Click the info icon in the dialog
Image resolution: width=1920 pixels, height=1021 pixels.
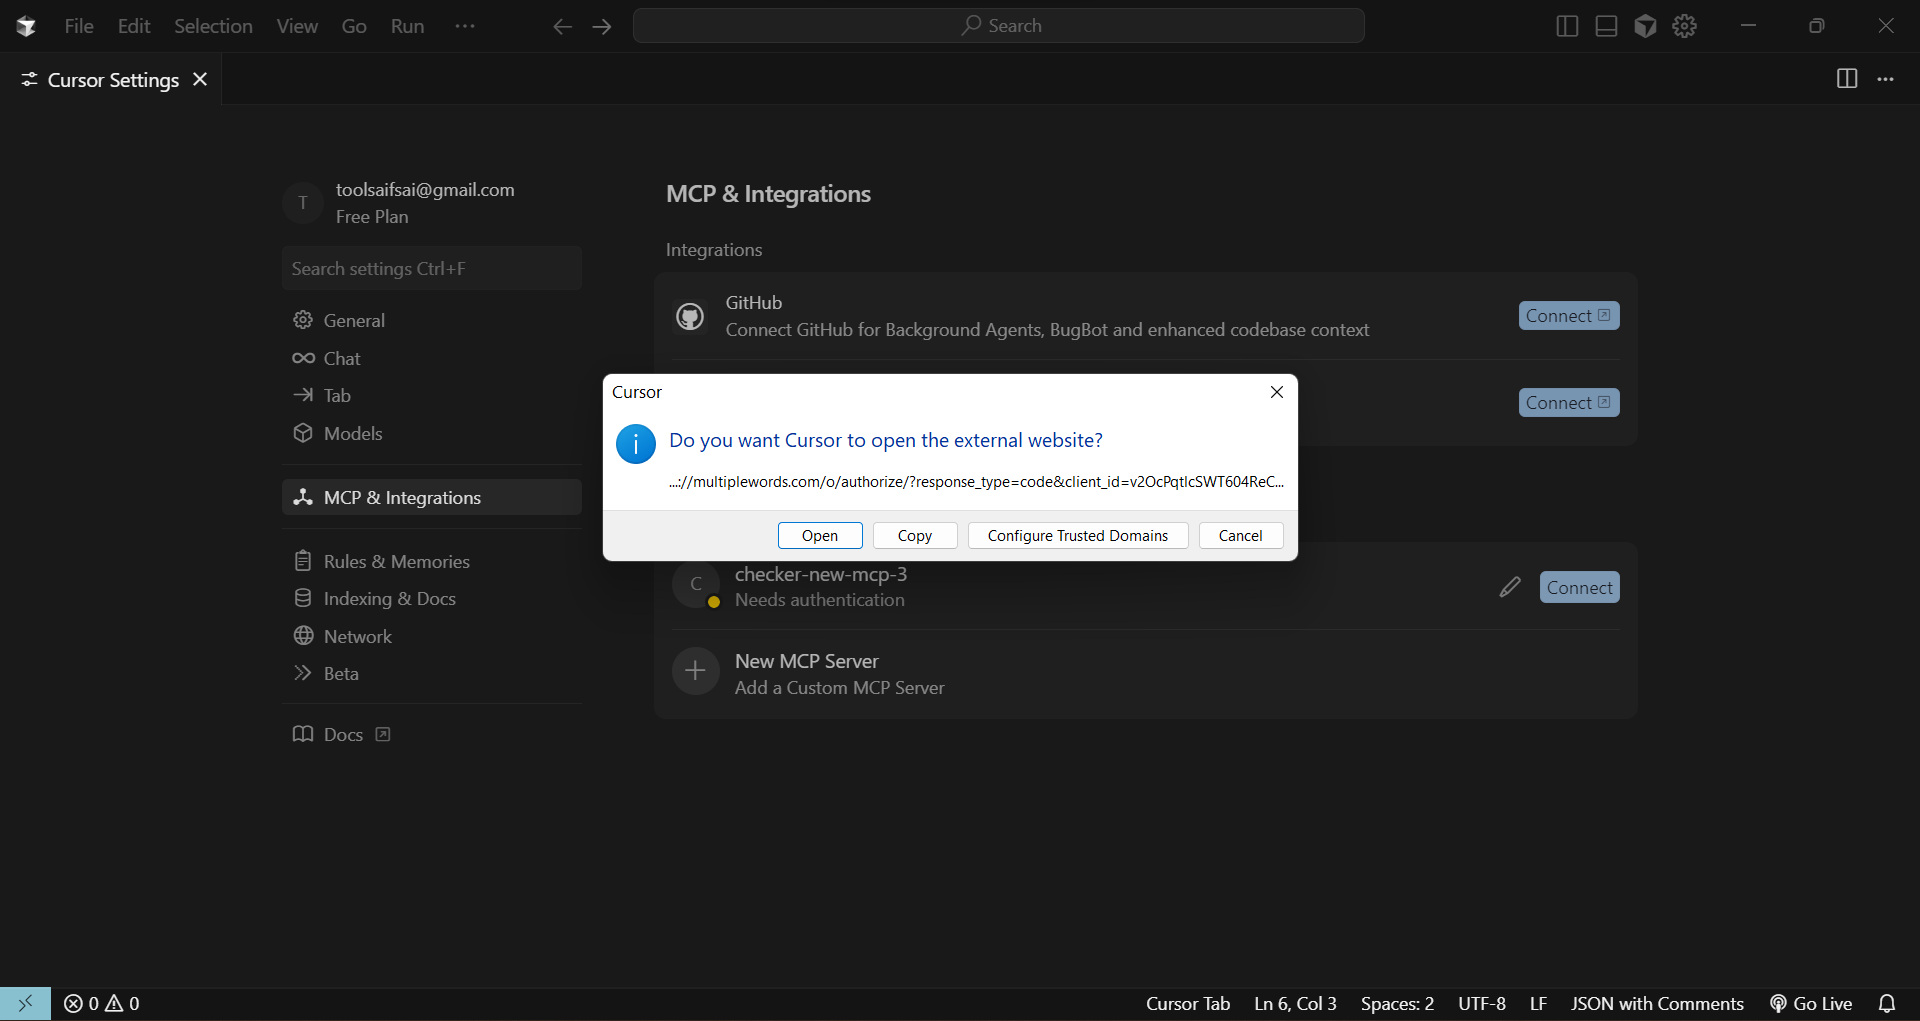[635, 444]
